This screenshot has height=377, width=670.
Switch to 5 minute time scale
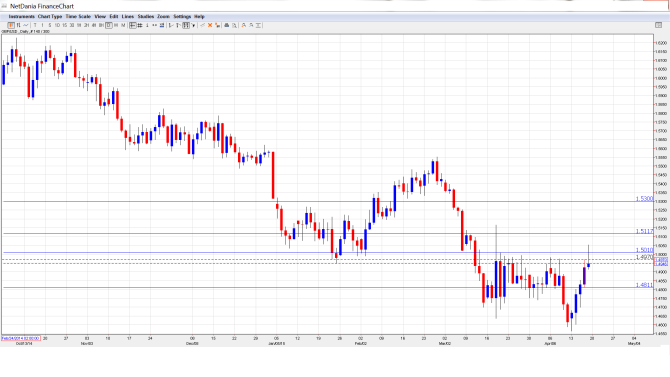pyautogui.click(x=50, y=26)
